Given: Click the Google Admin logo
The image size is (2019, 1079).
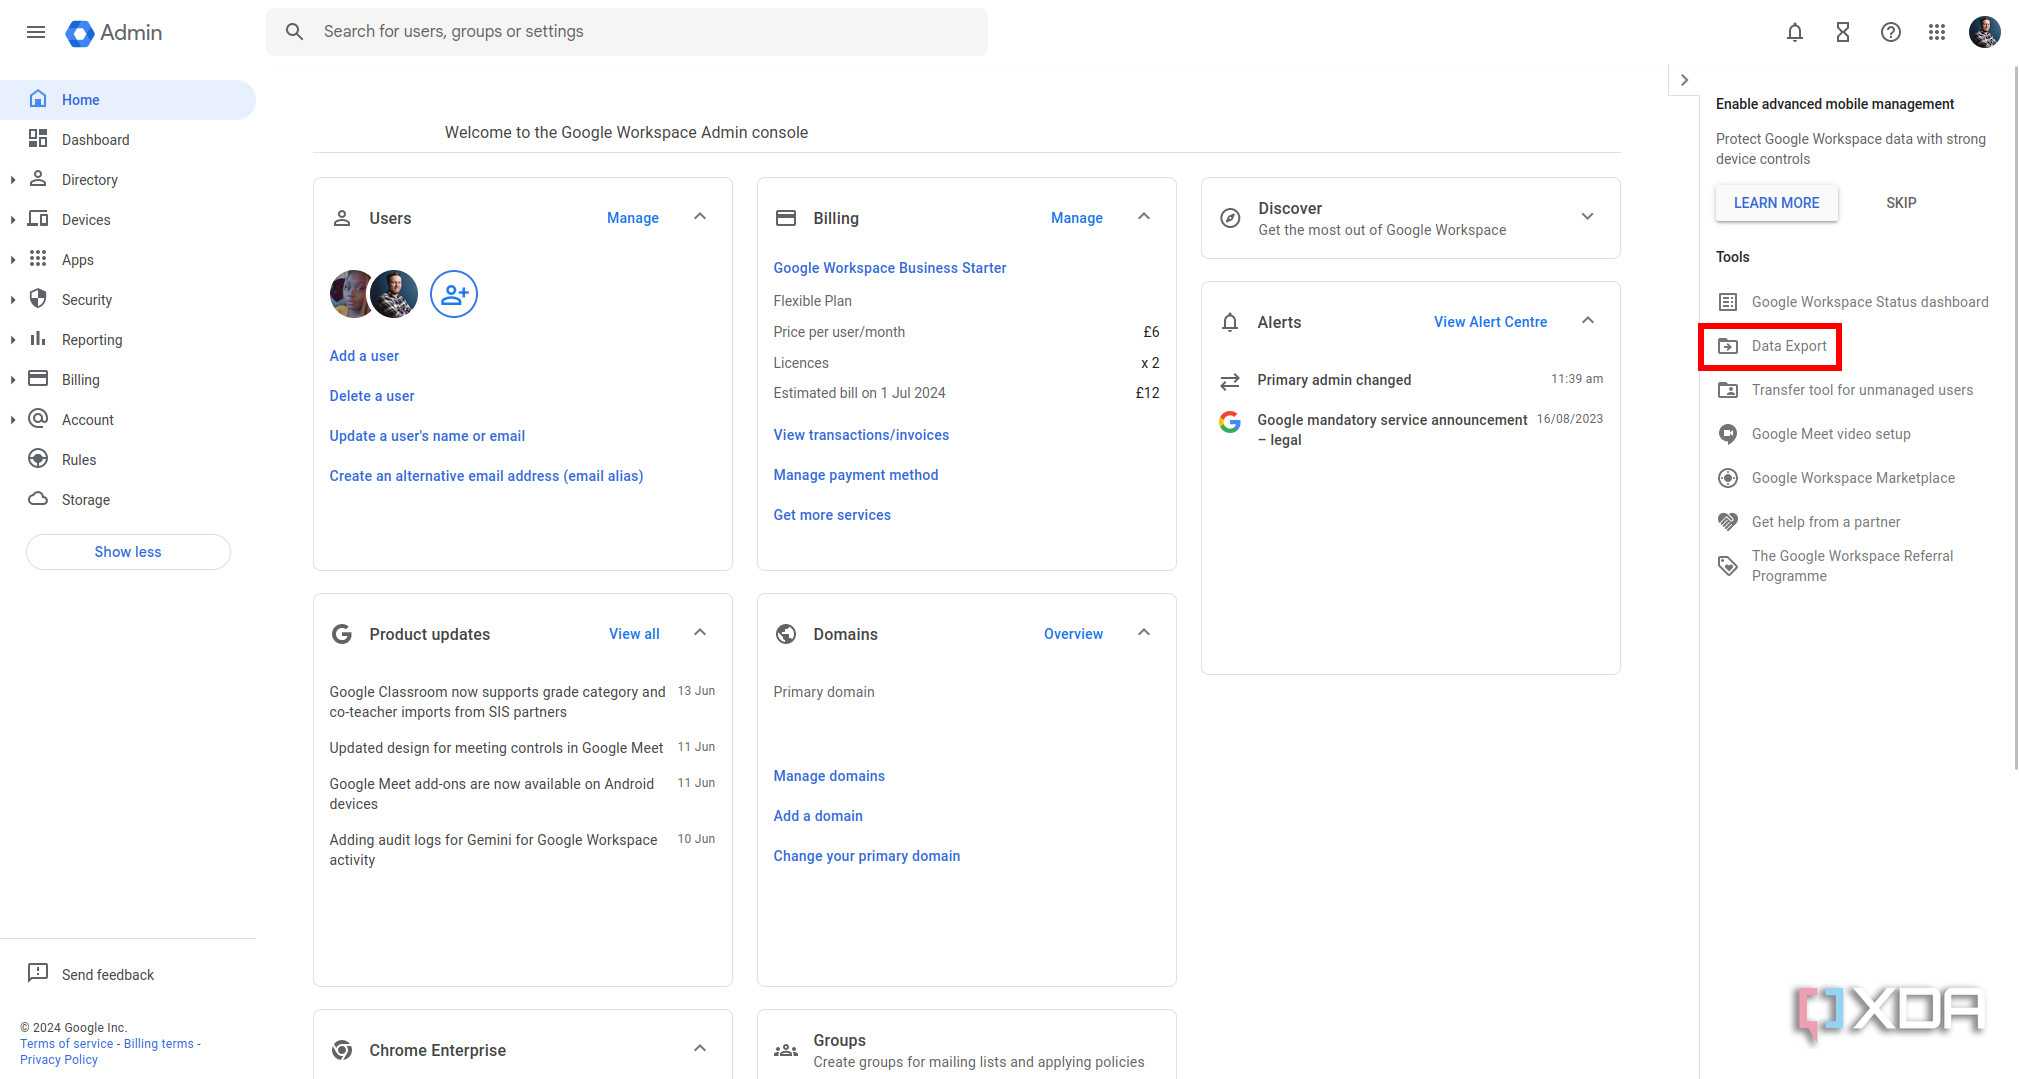Looking at the screenshot, I should [114, 32].
